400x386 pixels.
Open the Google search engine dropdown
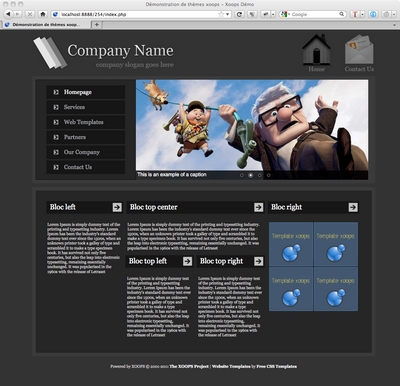tap(285, 14)
